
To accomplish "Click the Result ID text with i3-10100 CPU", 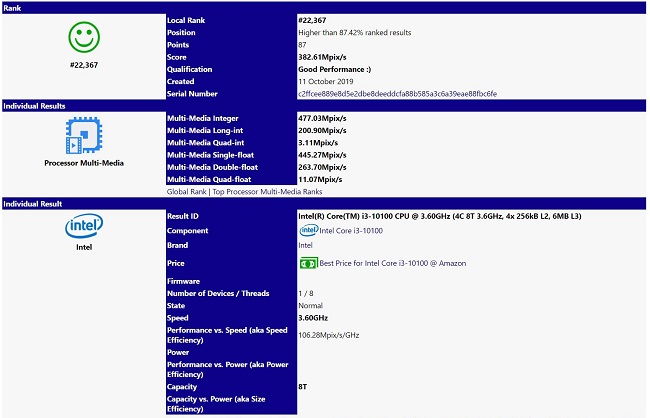I will click(440, 216).
